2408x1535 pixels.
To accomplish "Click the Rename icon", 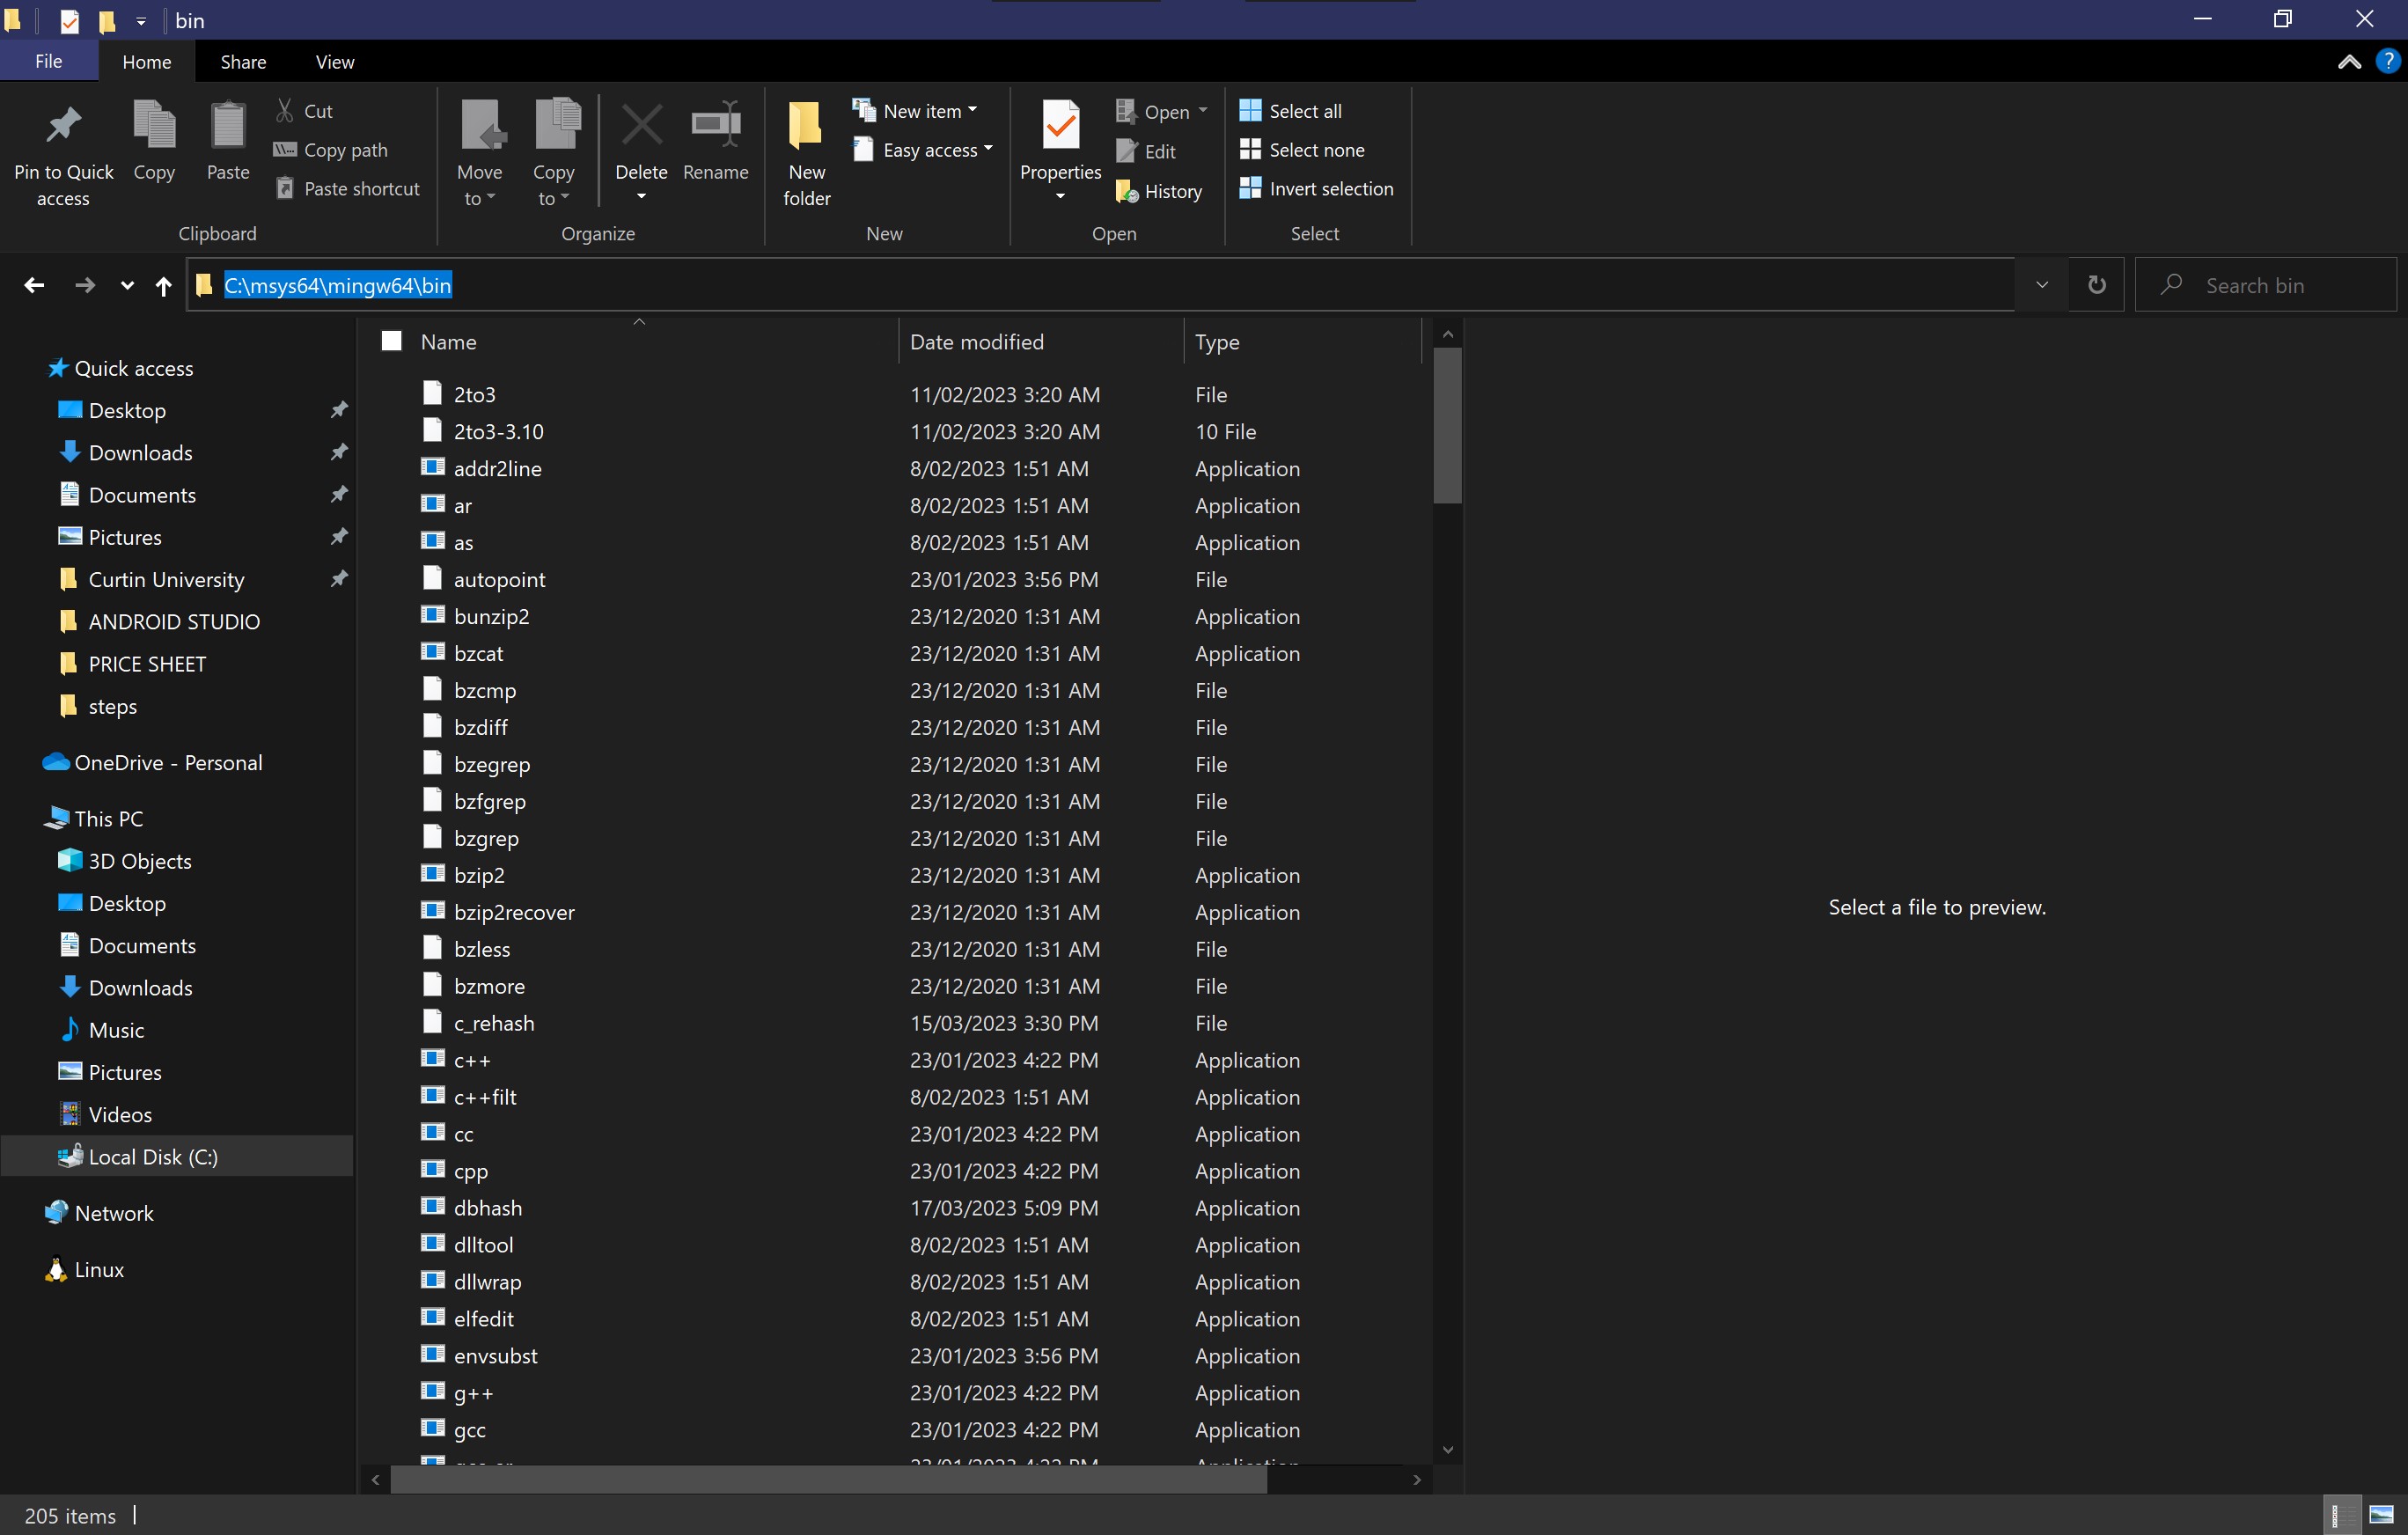I will pos(716,126).
